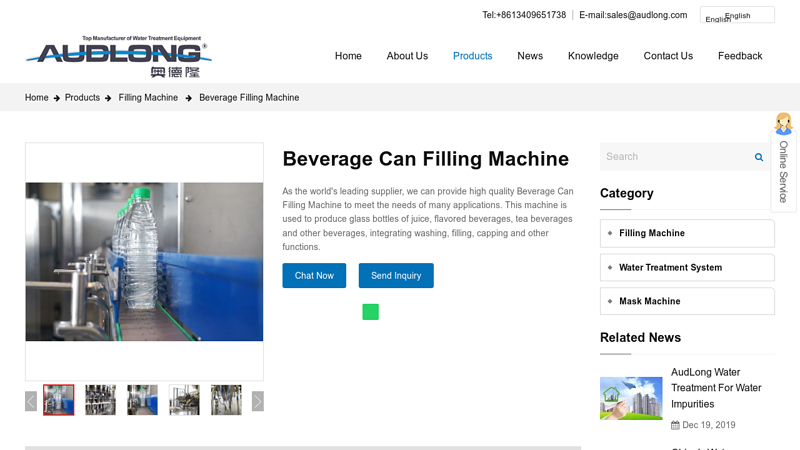The width and height of the screenshot is (800, 450).
Task: Open the Knowledge menu item
Action: pos(593,56)
